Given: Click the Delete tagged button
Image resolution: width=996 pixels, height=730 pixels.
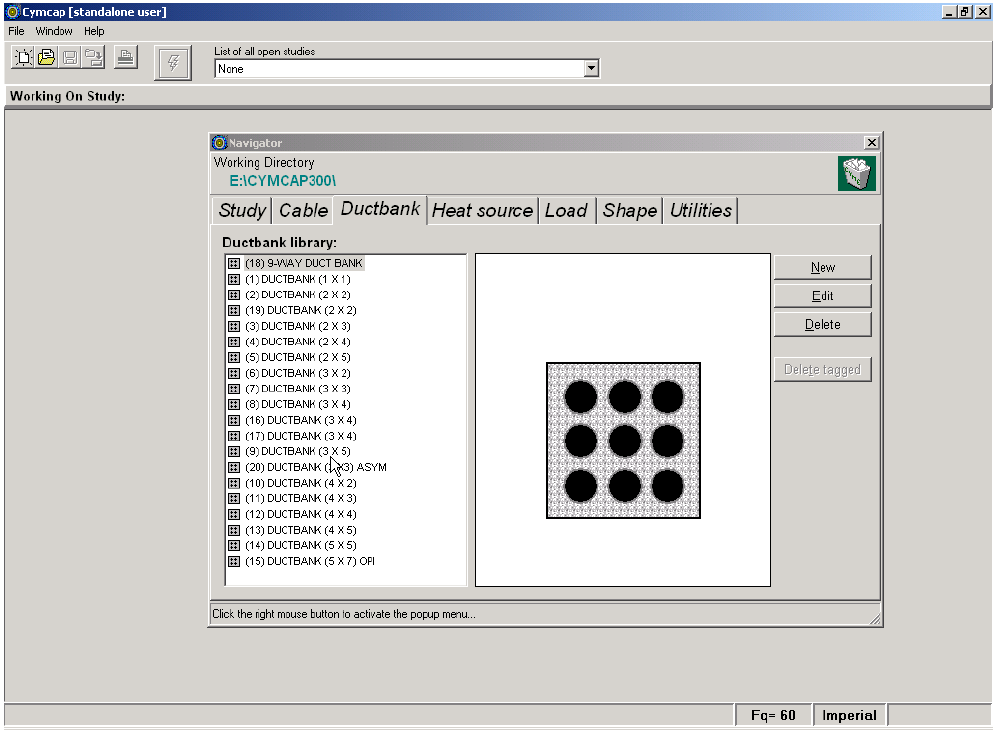Looking at the screenshot, I should (823, 370).
